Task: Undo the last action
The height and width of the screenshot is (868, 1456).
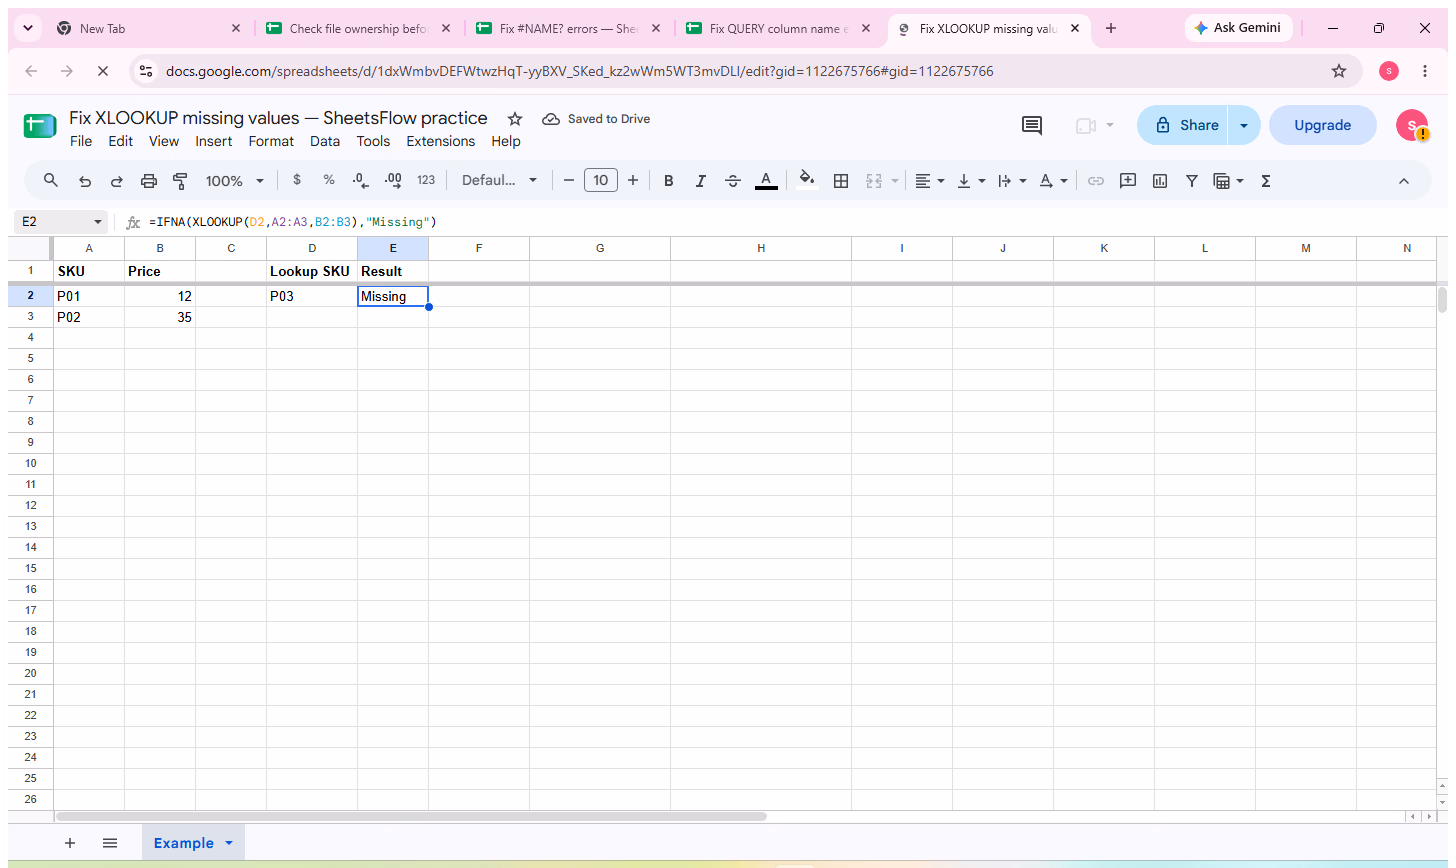Action: point(85,181)
